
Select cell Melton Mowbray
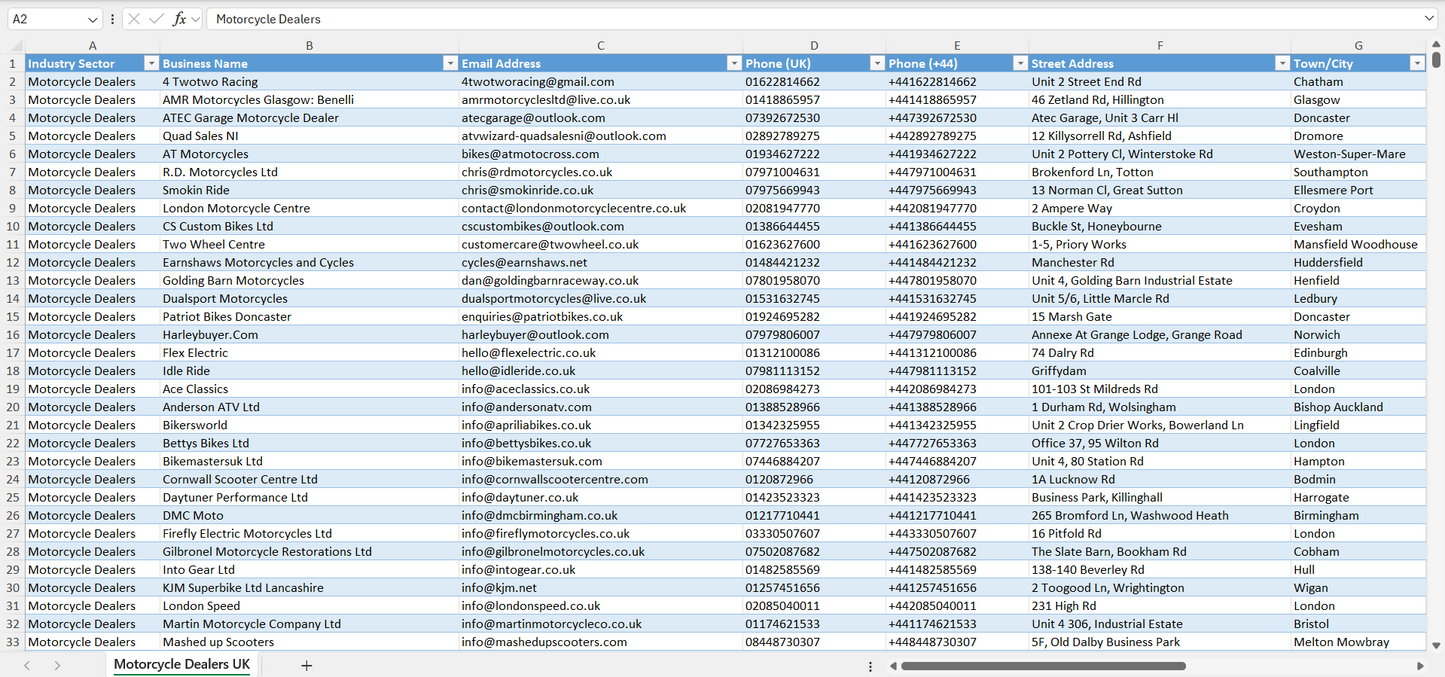(1358, 642)
